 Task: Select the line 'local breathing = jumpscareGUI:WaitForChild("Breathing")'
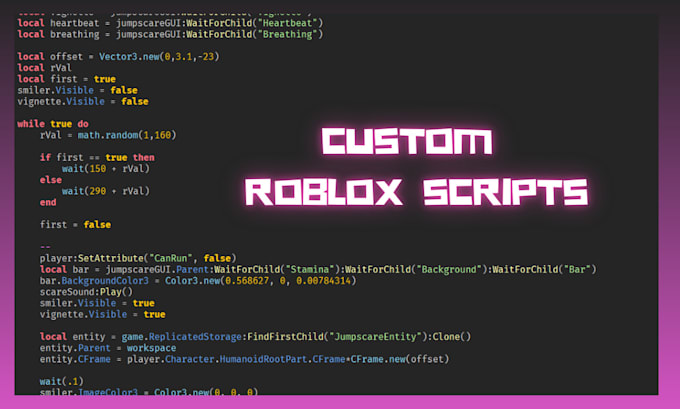170,34
